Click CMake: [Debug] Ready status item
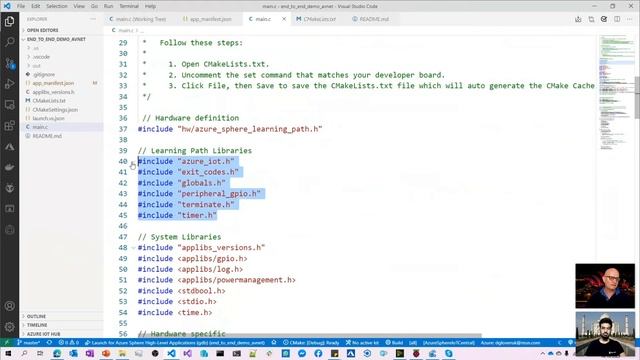Image resolution: width=640 pixels, height=360 pixels. point(311,342)
